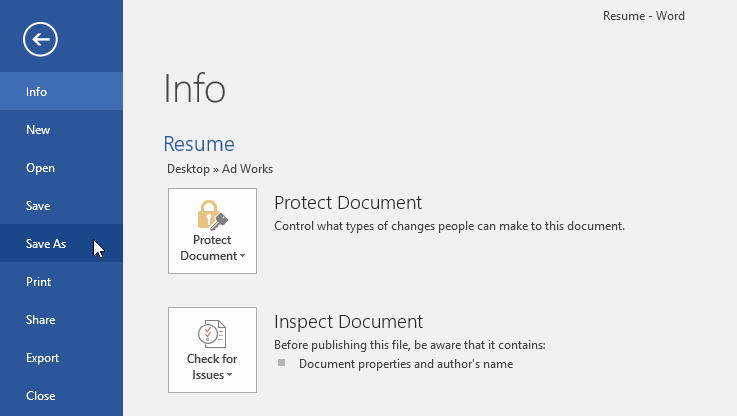Click the square bullet beside Document properties
Image resolution: width=737 pixels, height=416 pixels.
pos(282,364)
